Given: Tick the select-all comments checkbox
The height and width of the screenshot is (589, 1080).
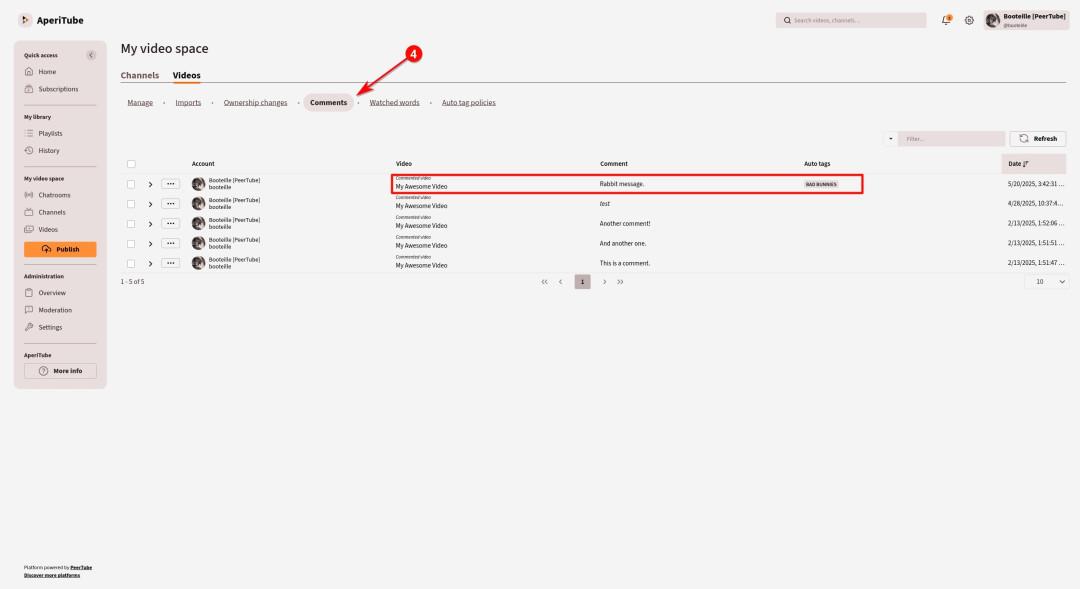Looking at the screenshot, I should coord(131,164).
